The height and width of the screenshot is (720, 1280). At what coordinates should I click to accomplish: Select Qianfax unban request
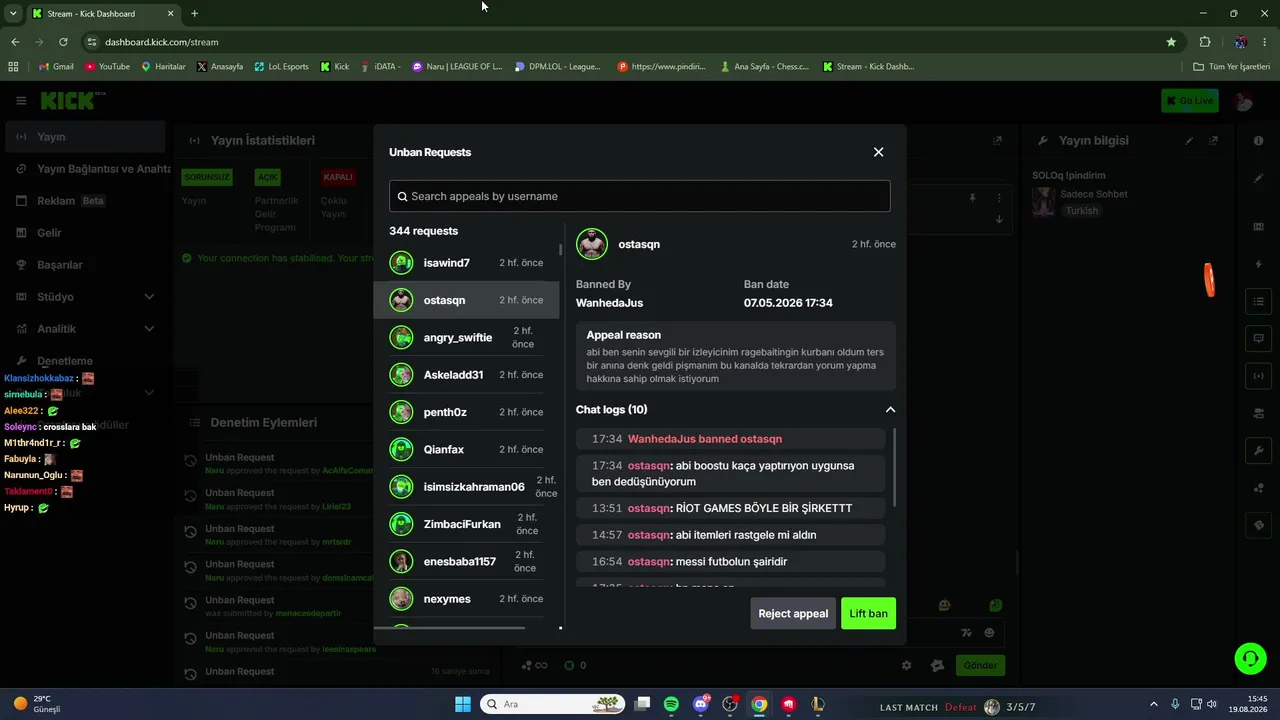(x=466, y=450)
